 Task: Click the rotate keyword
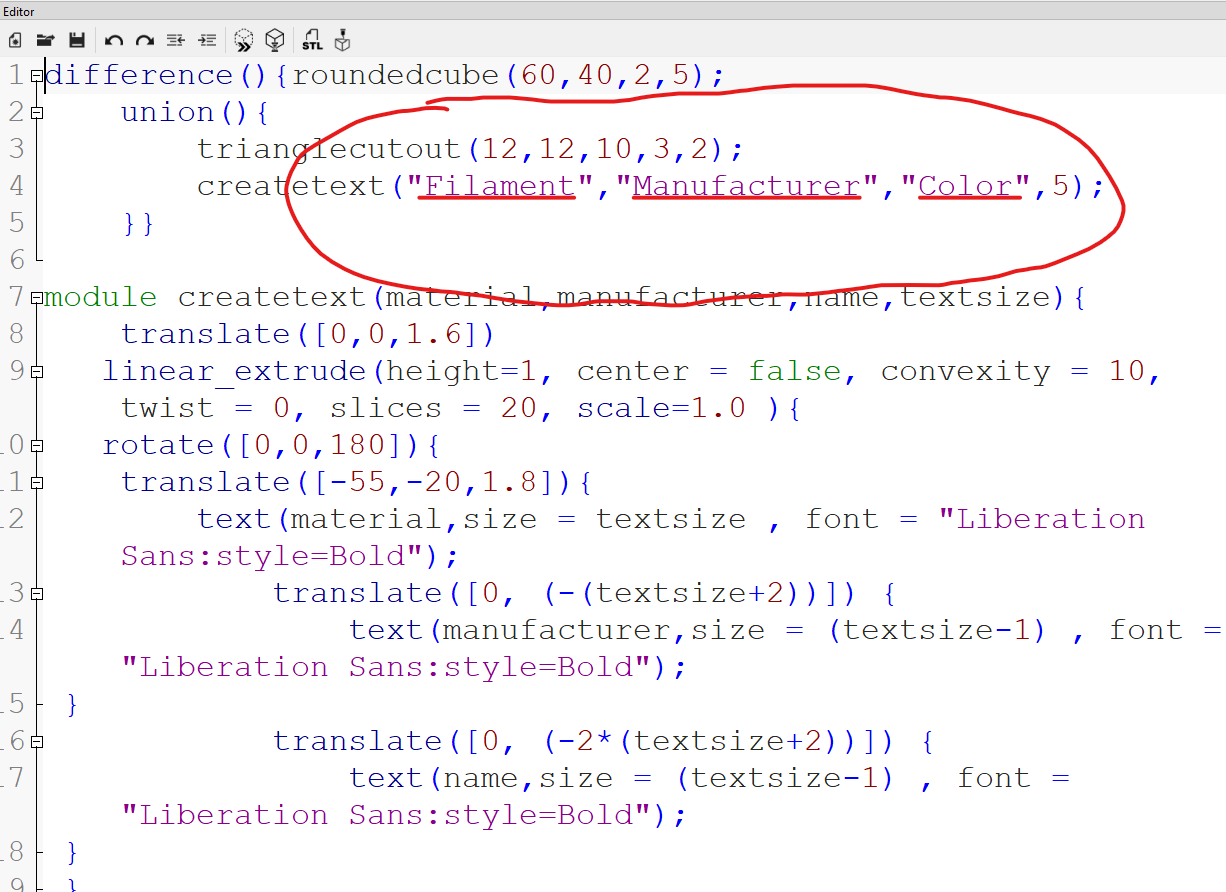pyautogui.click(x=158, y=445)
